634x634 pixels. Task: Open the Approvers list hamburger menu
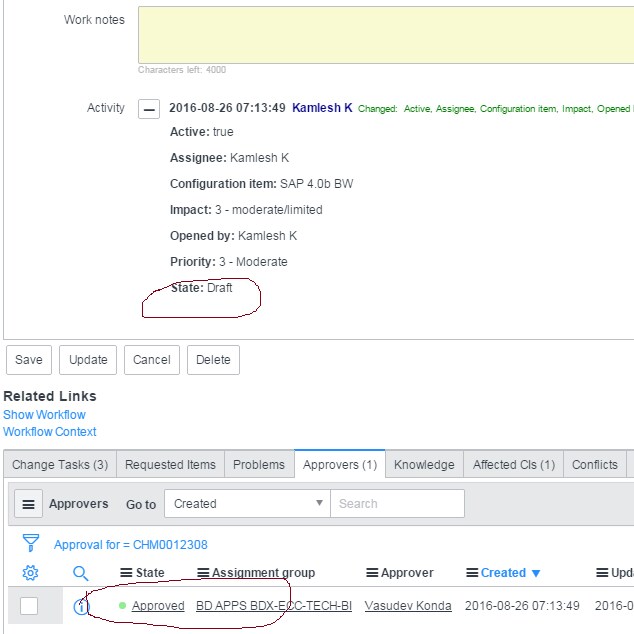[x=28, y=505]
